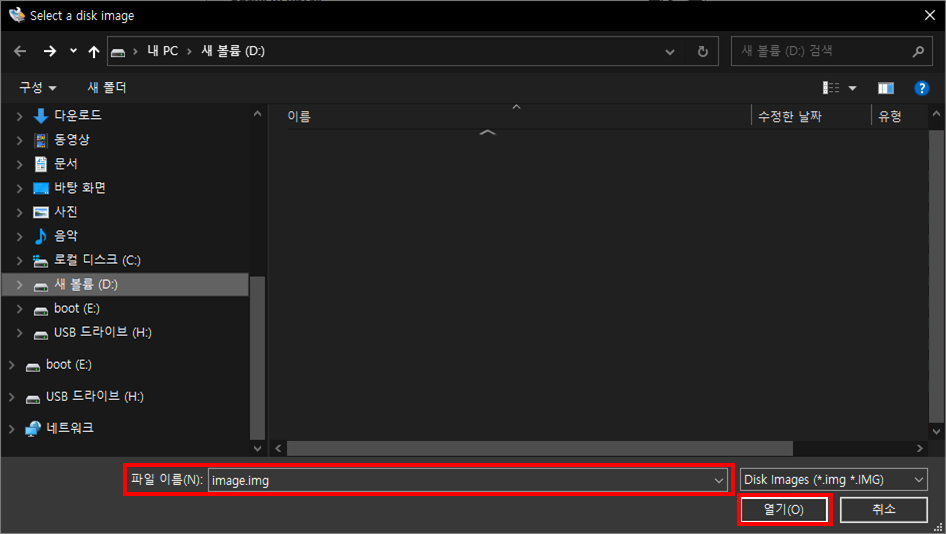This screenshot has height=534, width=946.
Task: Sort by 수정한 날짜 column header
Action: 790,116
